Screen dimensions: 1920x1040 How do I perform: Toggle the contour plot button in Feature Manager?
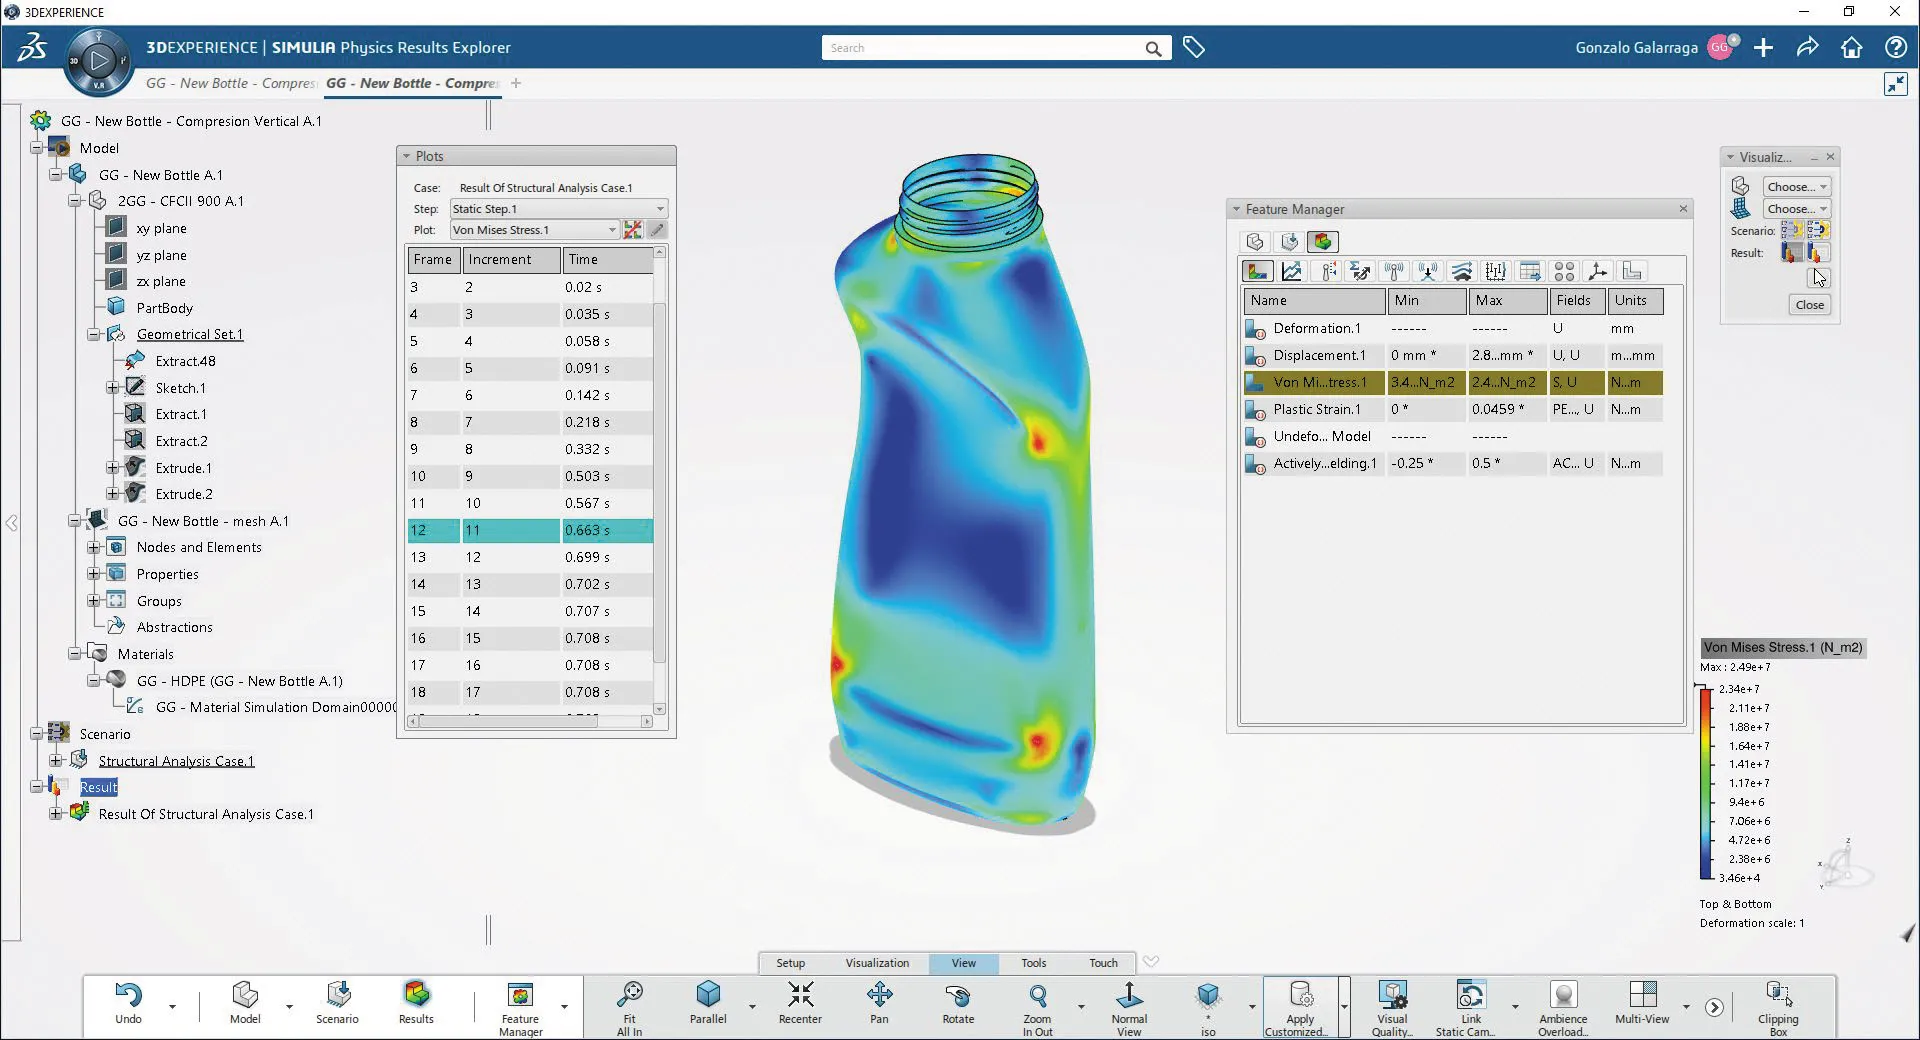(1257, 271)
